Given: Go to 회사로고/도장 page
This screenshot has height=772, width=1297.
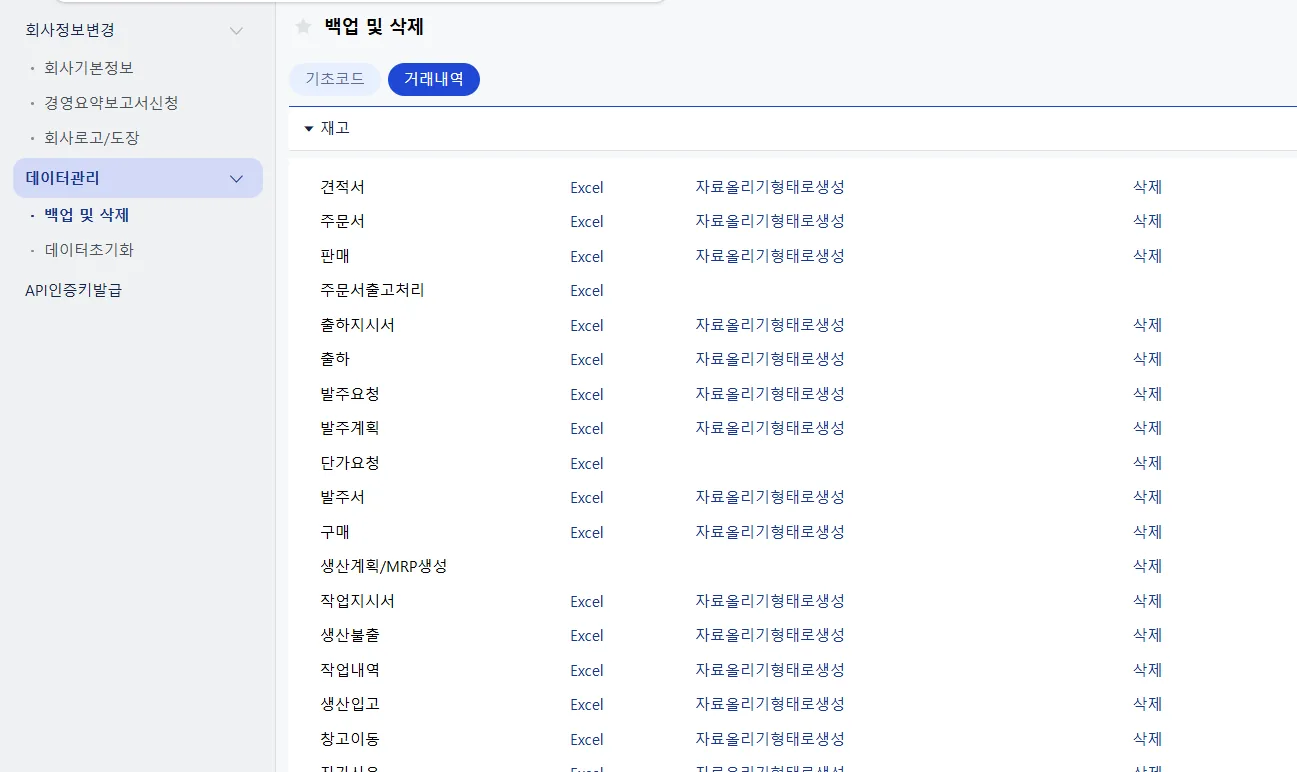Looking at the screenshot, I should tap(92, 138).
